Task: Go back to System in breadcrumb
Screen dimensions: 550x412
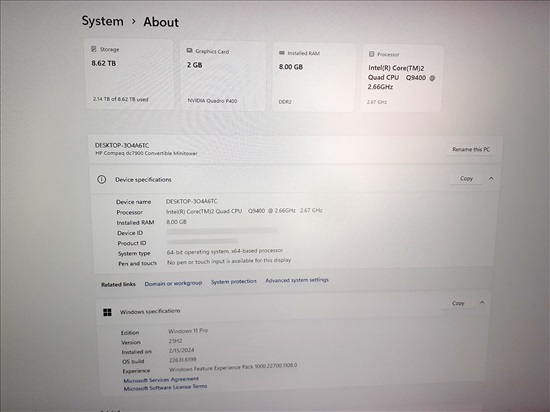Action: (102, 21)
